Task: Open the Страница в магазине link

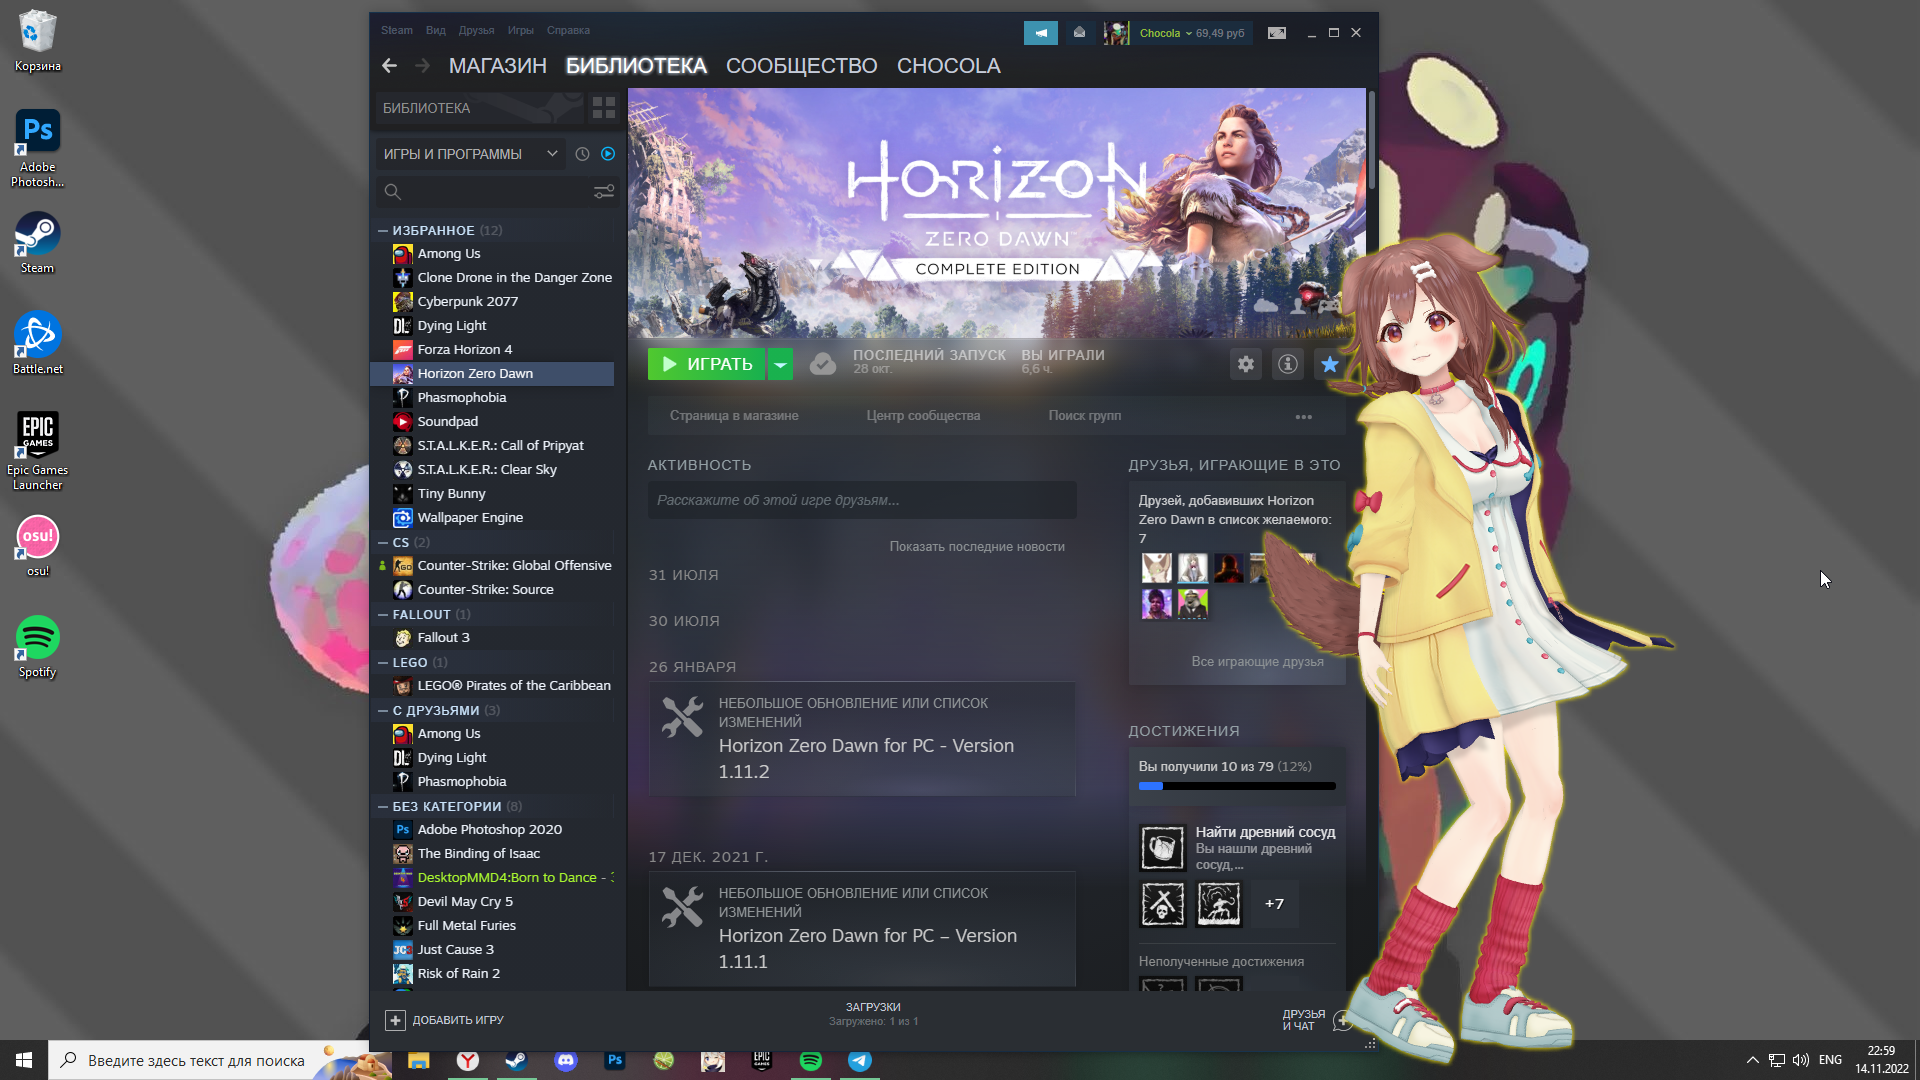Action: pos(733,416)
